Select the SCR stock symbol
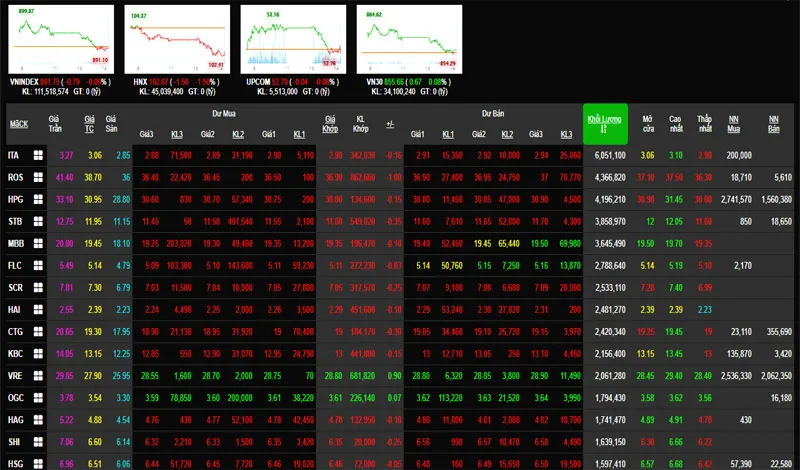Viewport: 800px width, 470px height. coord(15,287)
